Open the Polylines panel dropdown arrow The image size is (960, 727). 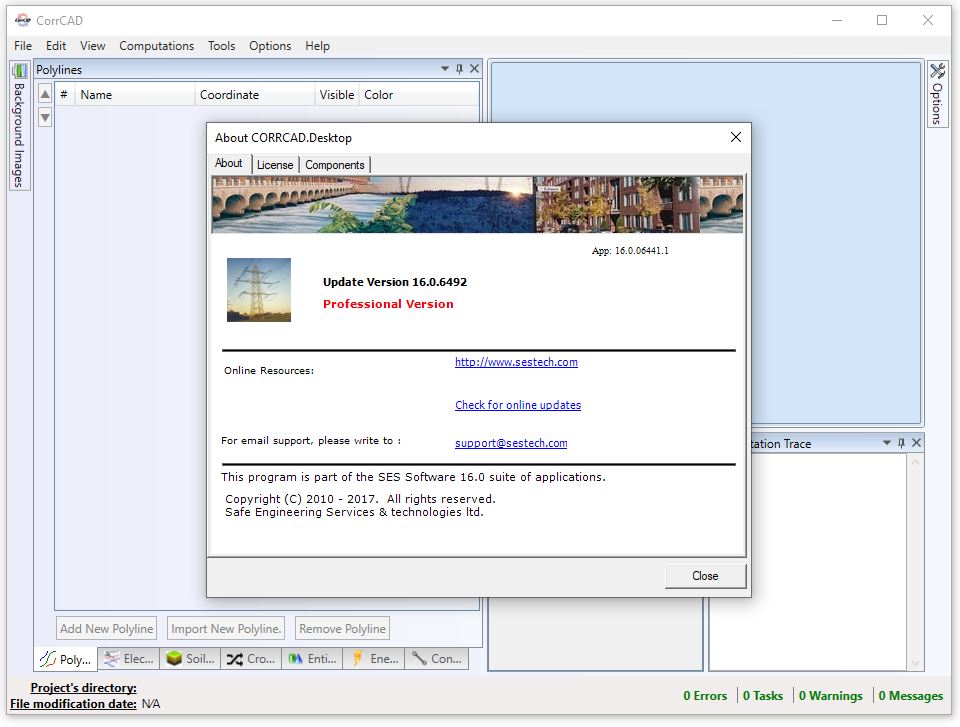pos(445,69)
